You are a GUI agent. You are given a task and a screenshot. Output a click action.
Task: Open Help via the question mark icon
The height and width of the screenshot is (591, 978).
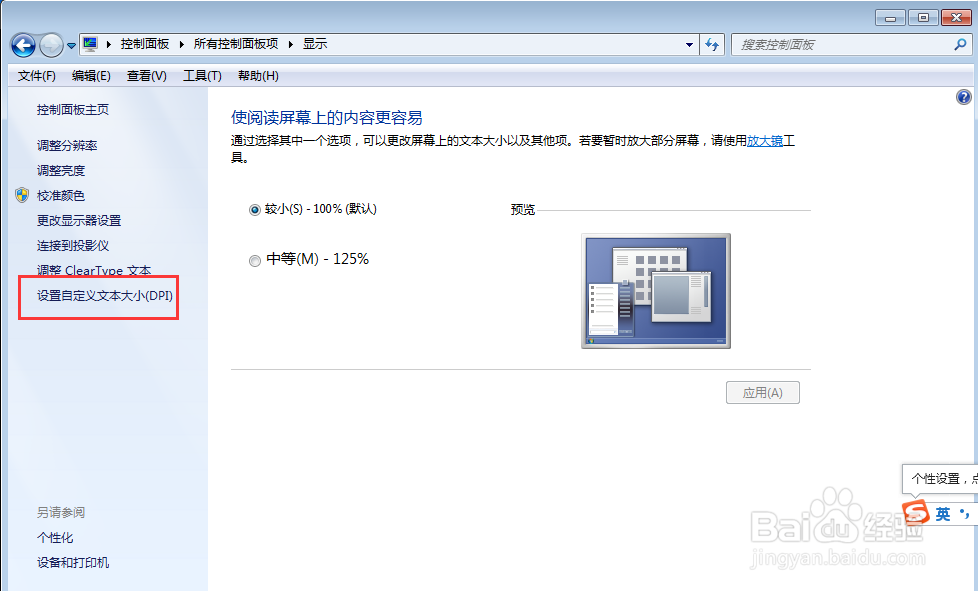[963, 96]
